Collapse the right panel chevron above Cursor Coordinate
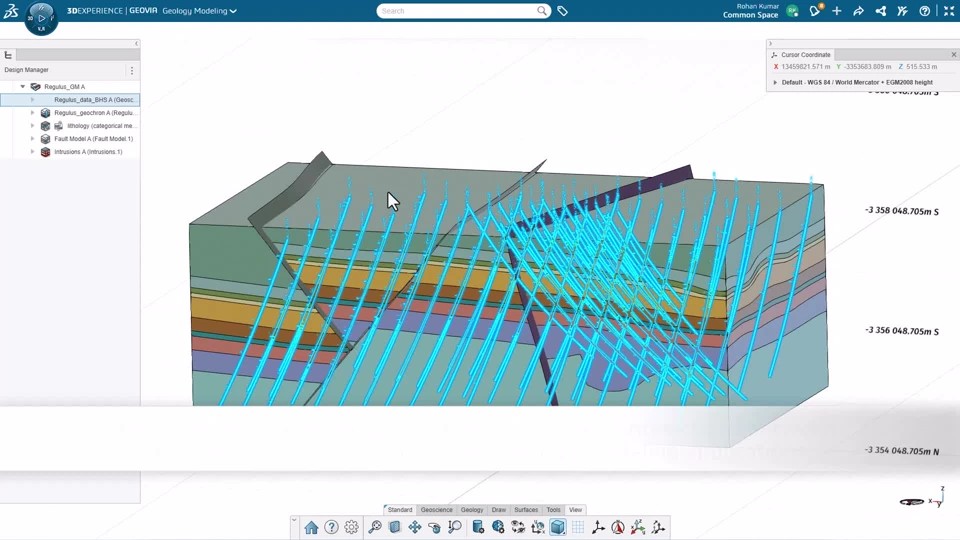The image size is (960, 540). click(x=770, y=43)
